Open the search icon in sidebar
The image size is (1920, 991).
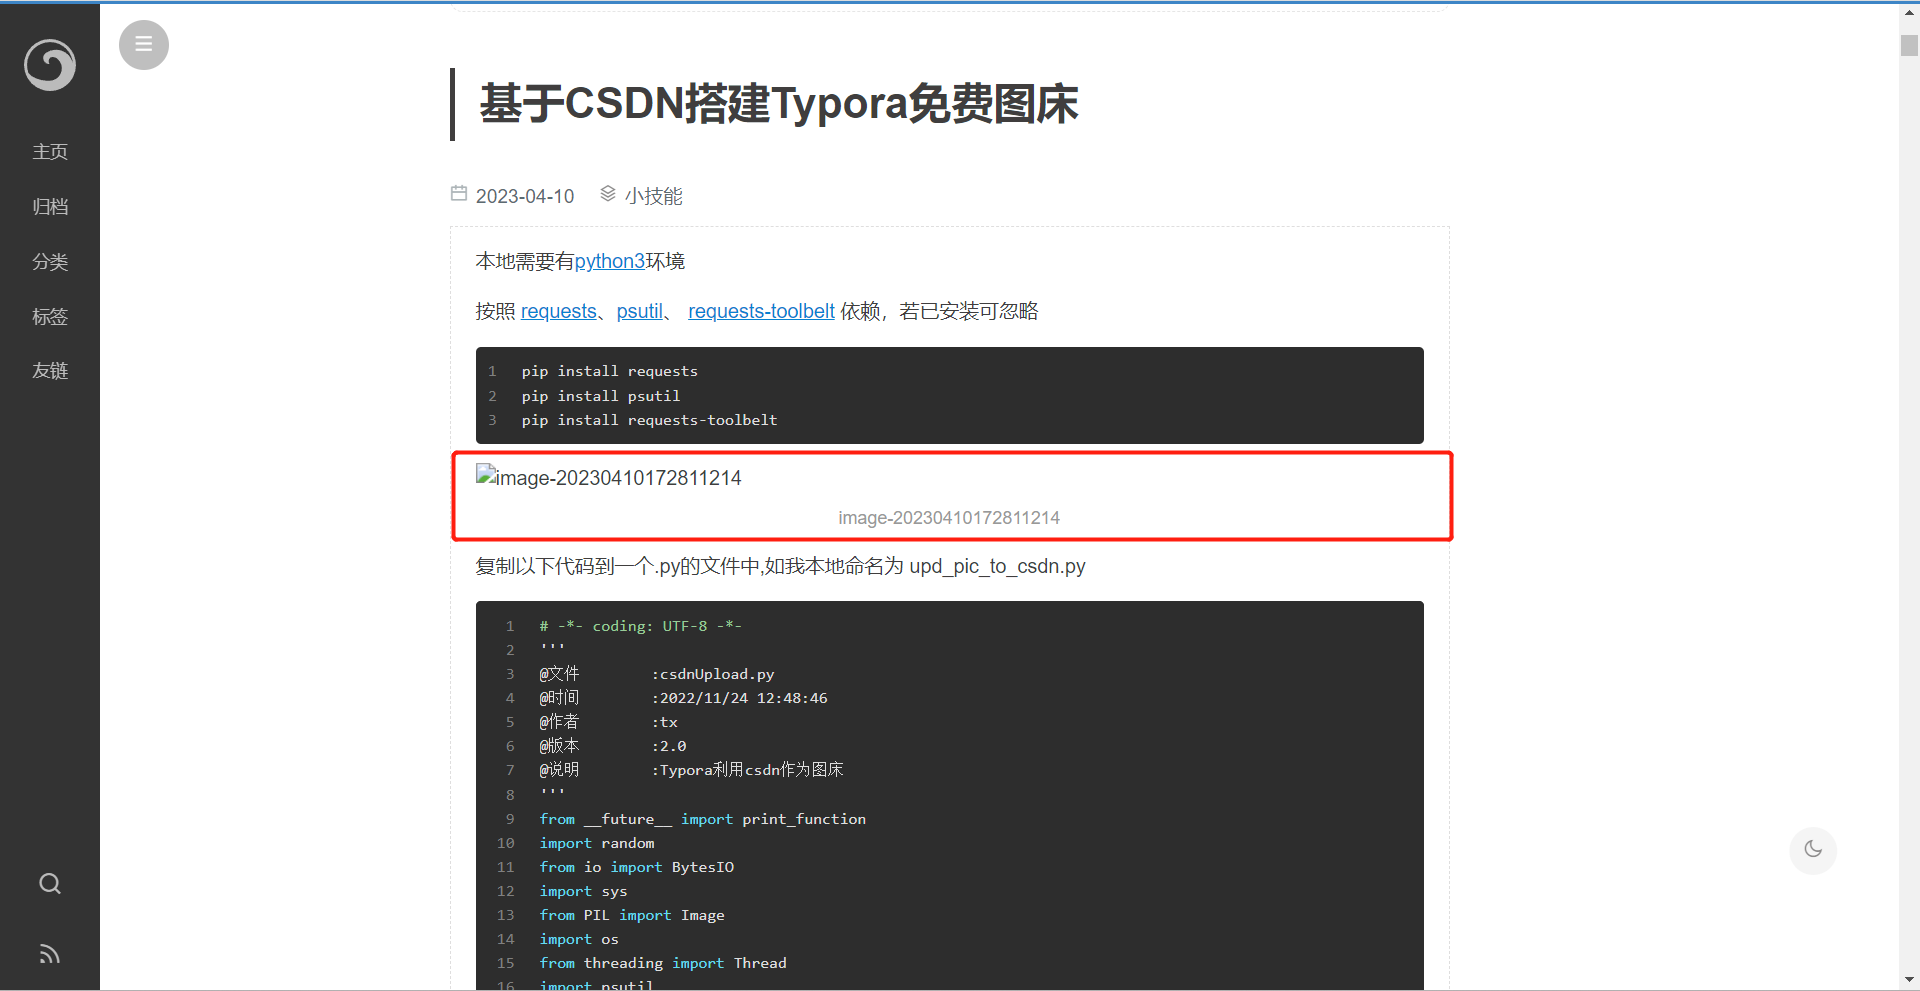click(50, 884)
